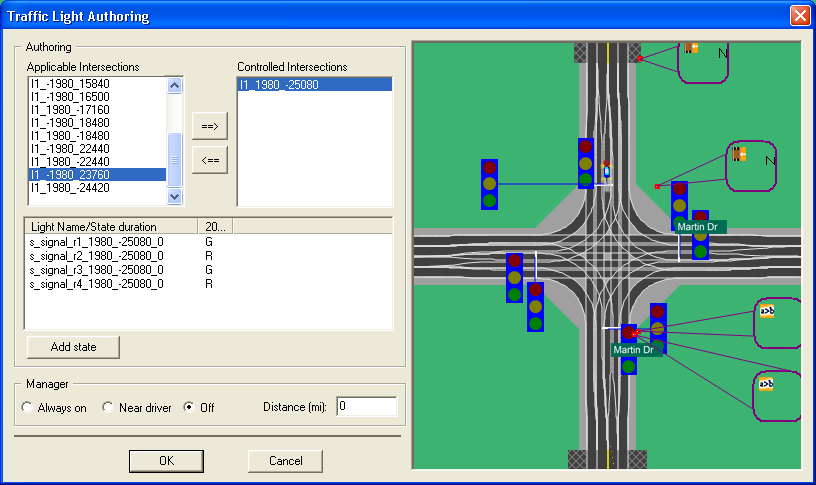Screen dimensions: 816x485
Task: Click the ==> add intersection button
Action: point(210,126)
